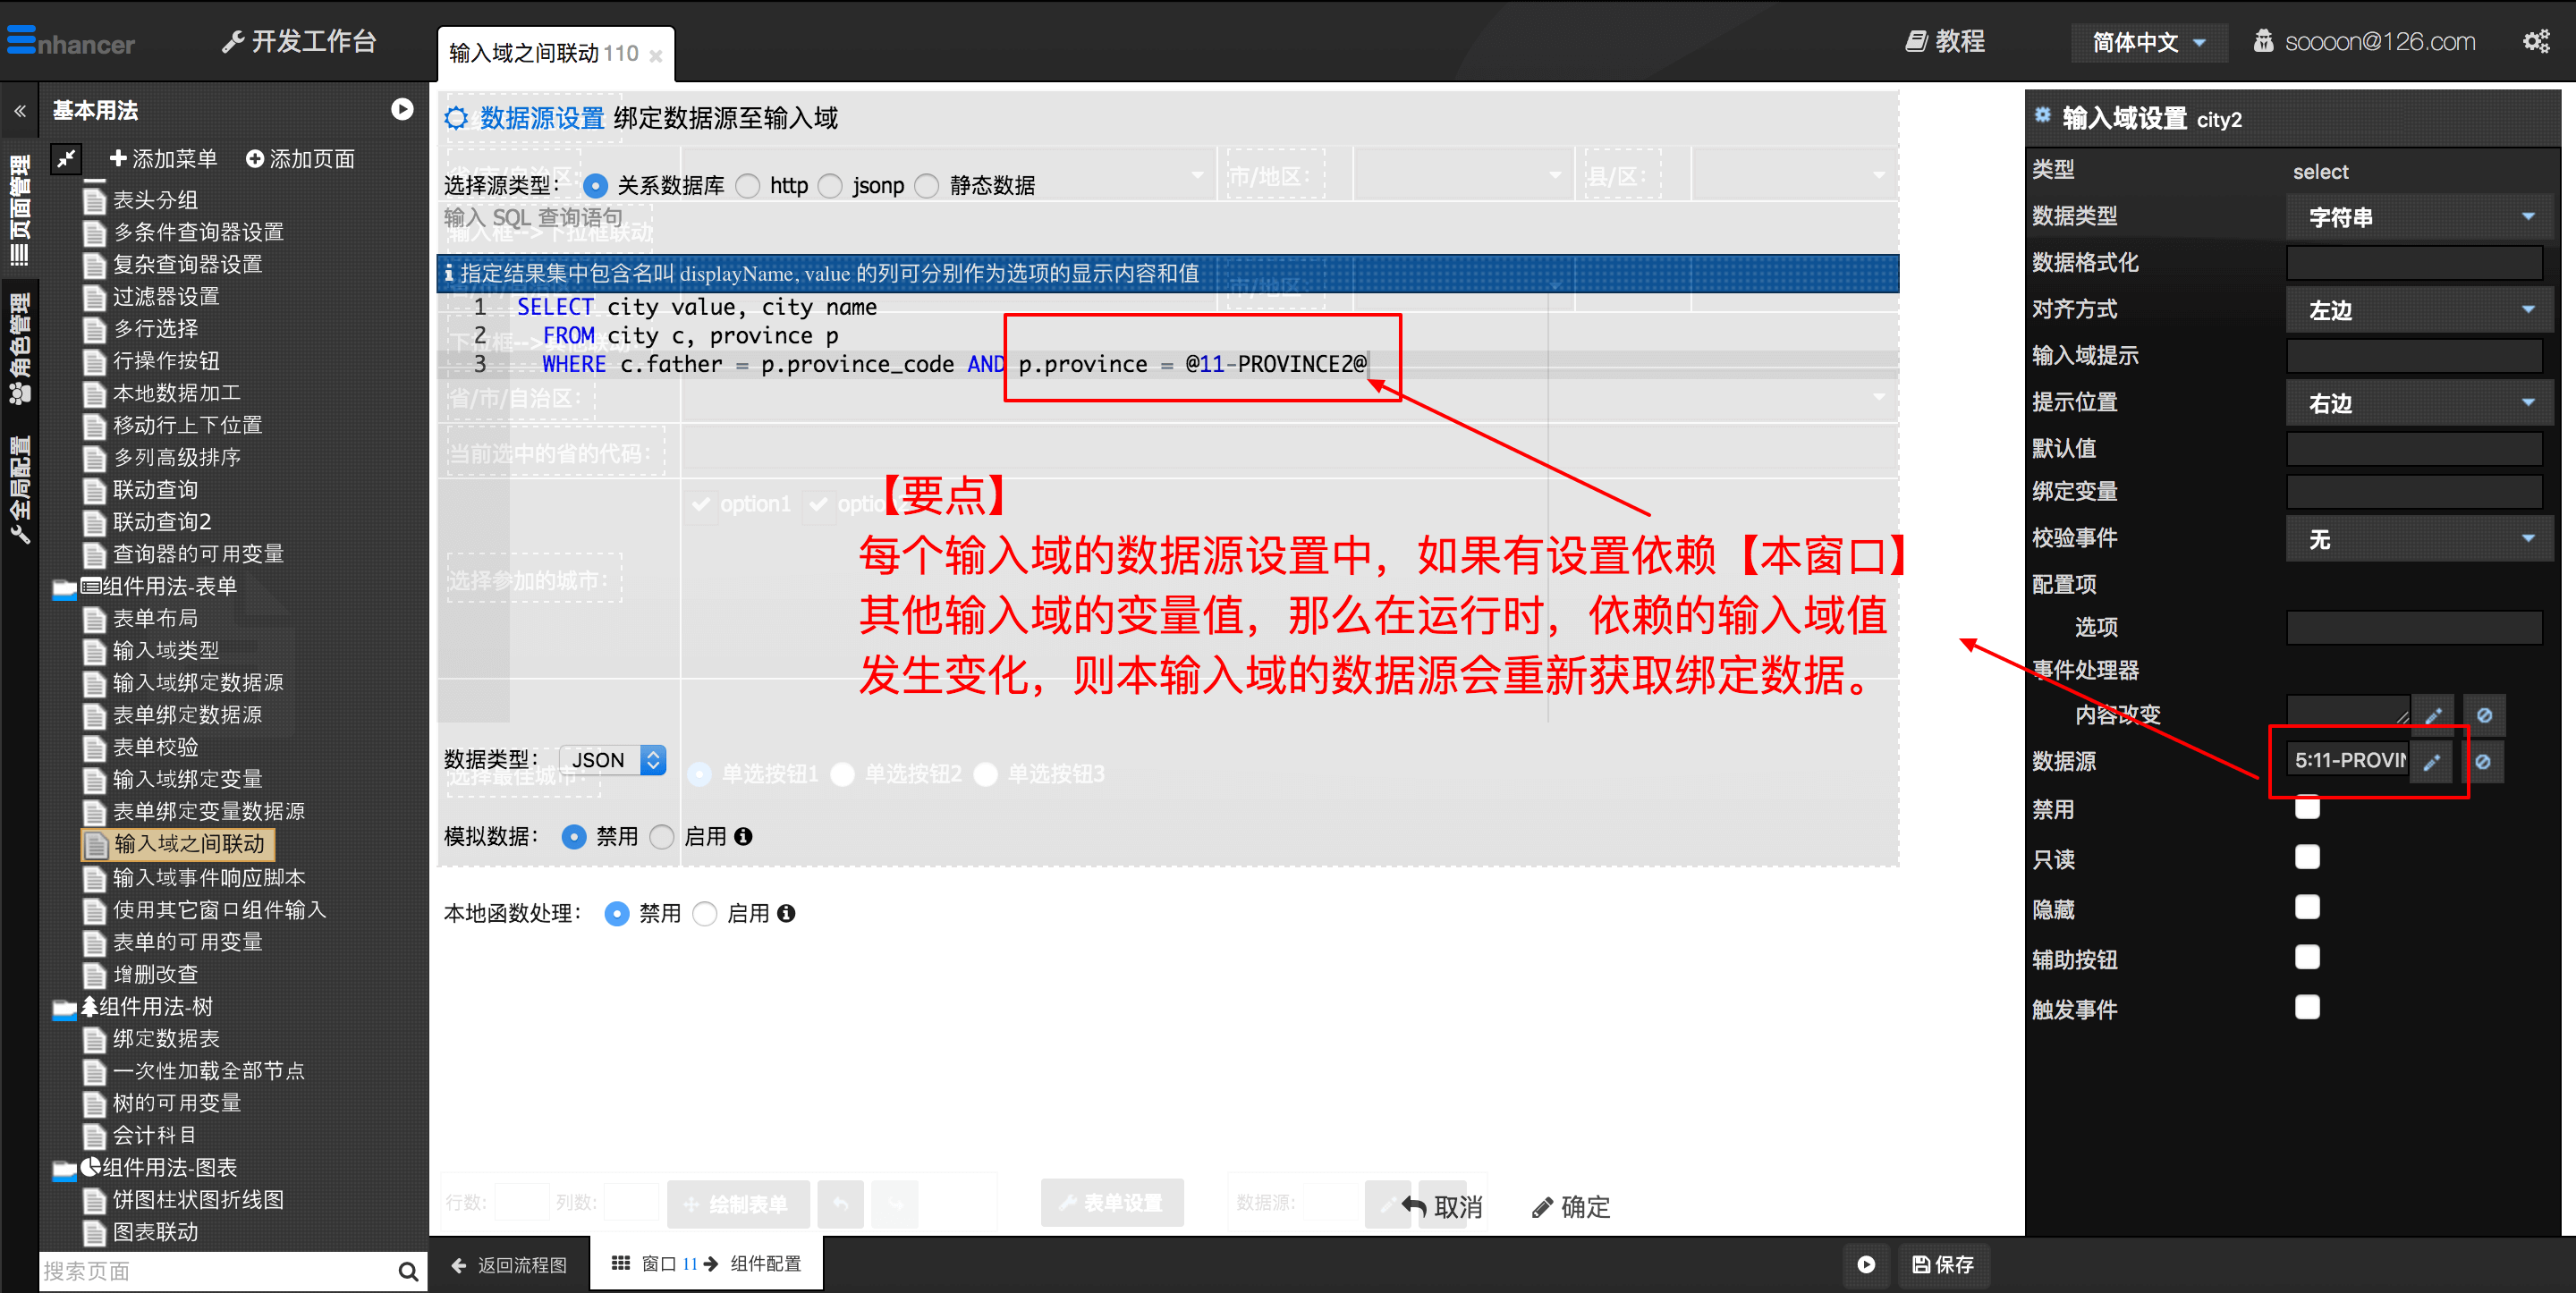2576x1293 pixels.
Task: Click the run button beside 保存
Action: 1866,1264
